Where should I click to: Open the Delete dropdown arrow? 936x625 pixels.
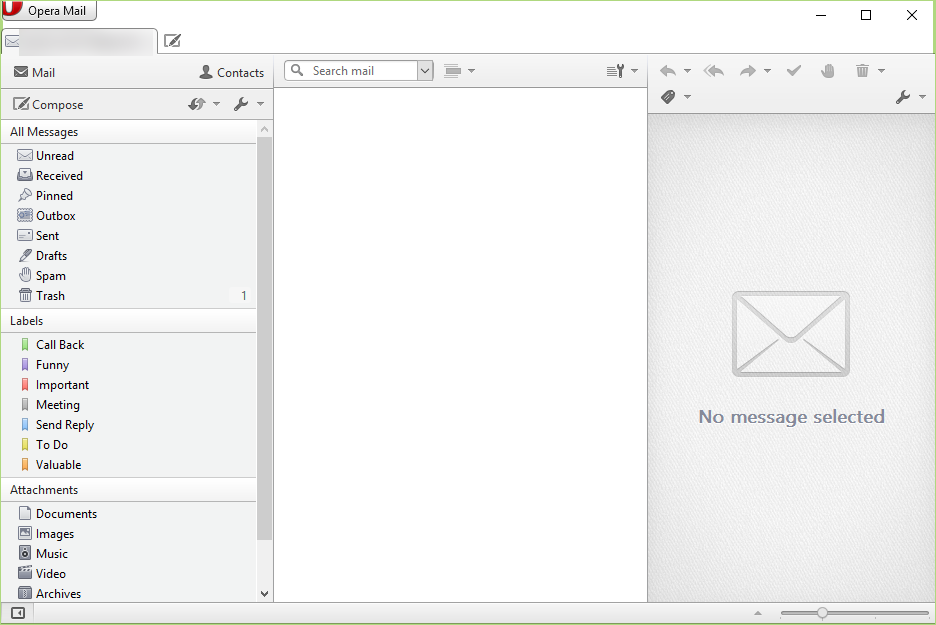[881, 71]
